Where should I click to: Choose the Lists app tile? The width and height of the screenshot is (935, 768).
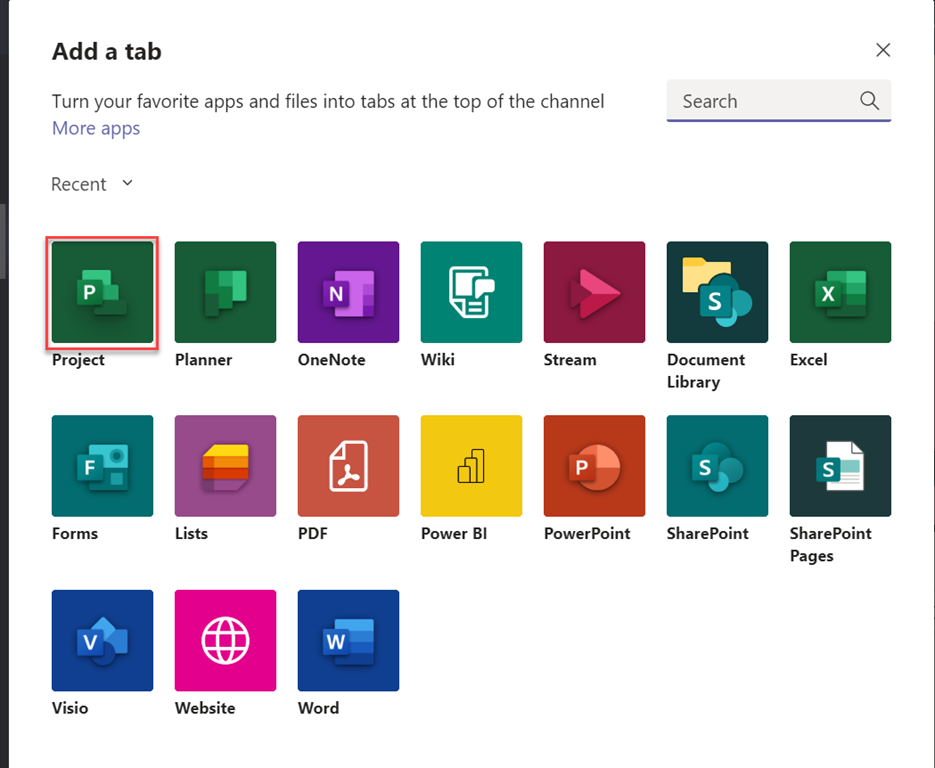tap(225, 466)
